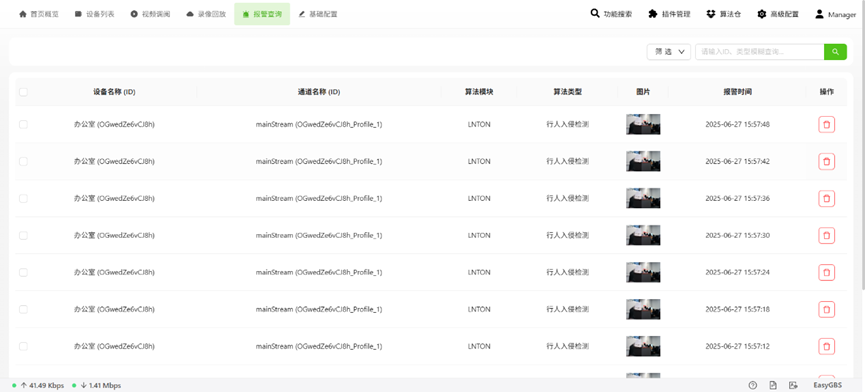Open 算法仓 algorithm store
Image resolution: width=865 pixels, height=392 pixels.
(x=724, y=14)
